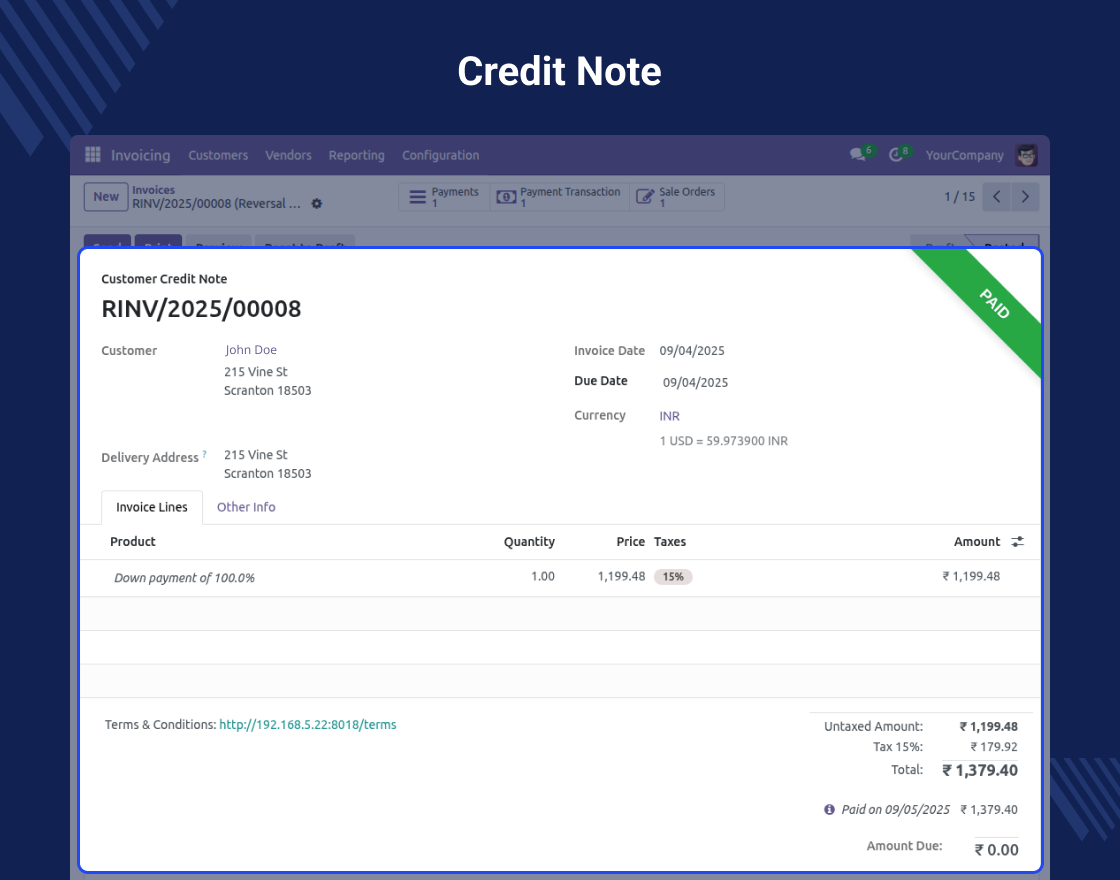
Task: Open the John Doe customer link
Action: pos(251,349)
